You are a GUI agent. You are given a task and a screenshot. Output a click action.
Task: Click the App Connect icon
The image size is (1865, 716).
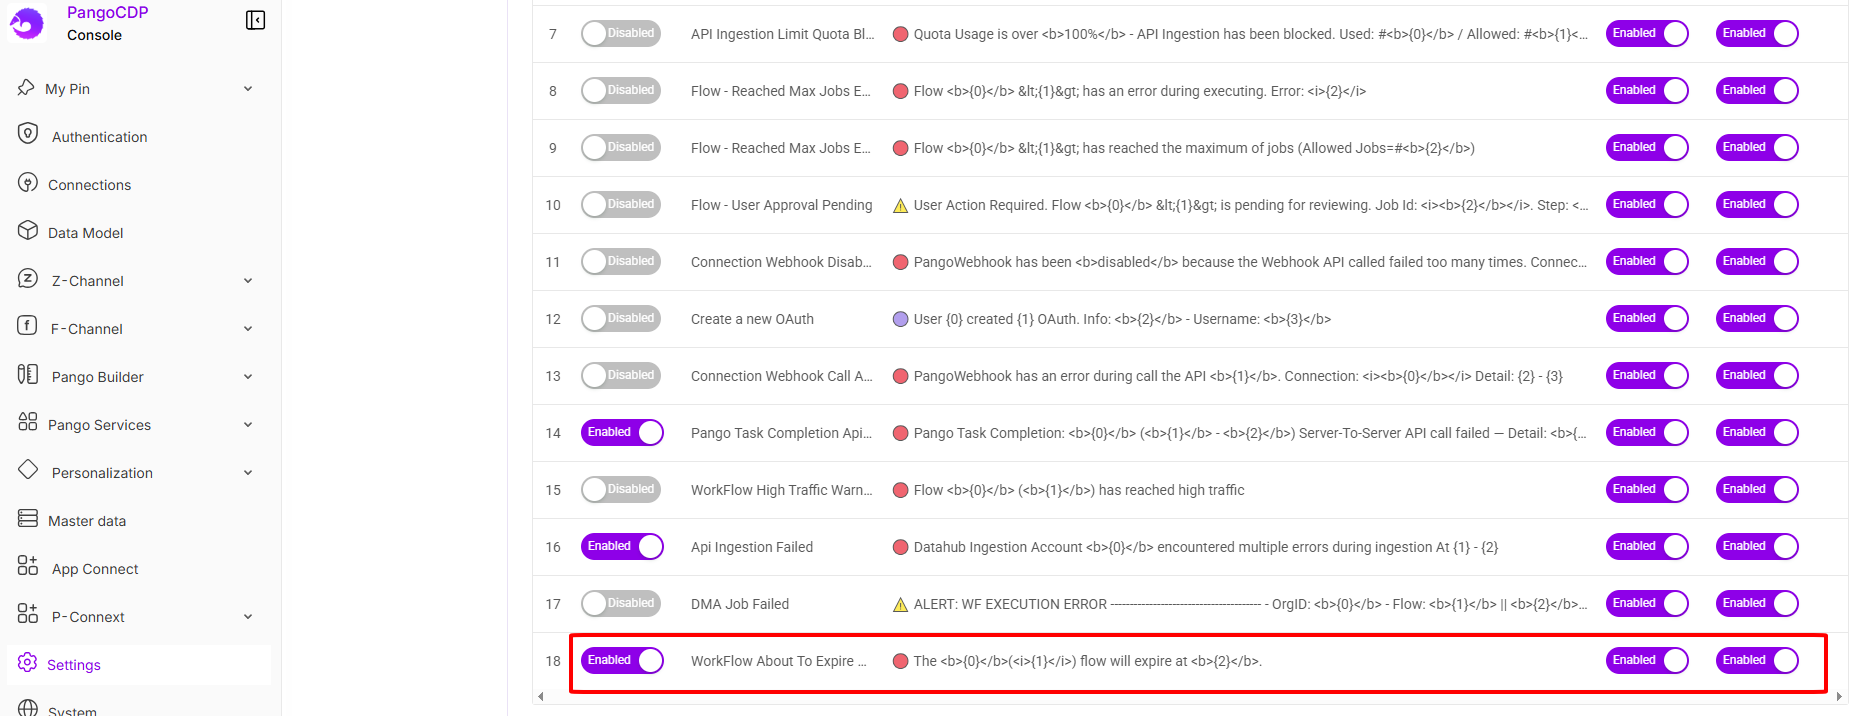tap(28, 566)
